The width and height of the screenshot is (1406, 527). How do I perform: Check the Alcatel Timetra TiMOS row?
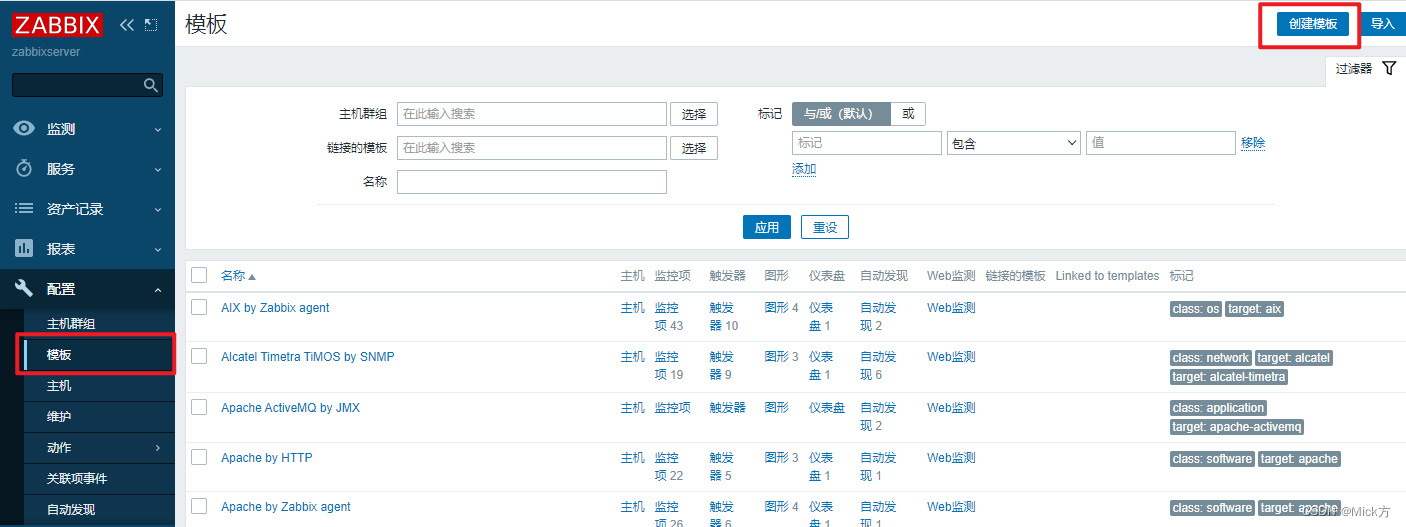[x=199, y=356]
